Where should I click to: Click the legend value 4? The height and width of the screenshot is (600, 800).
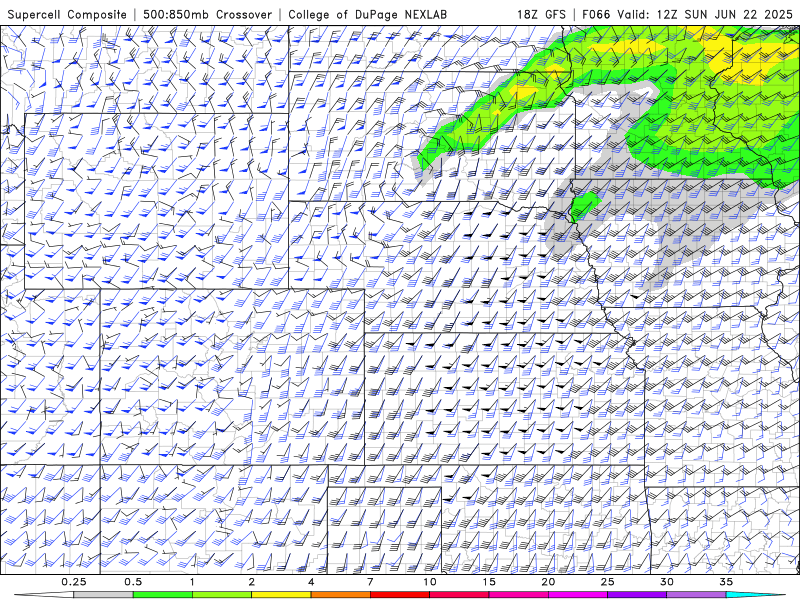pos(311,582)
